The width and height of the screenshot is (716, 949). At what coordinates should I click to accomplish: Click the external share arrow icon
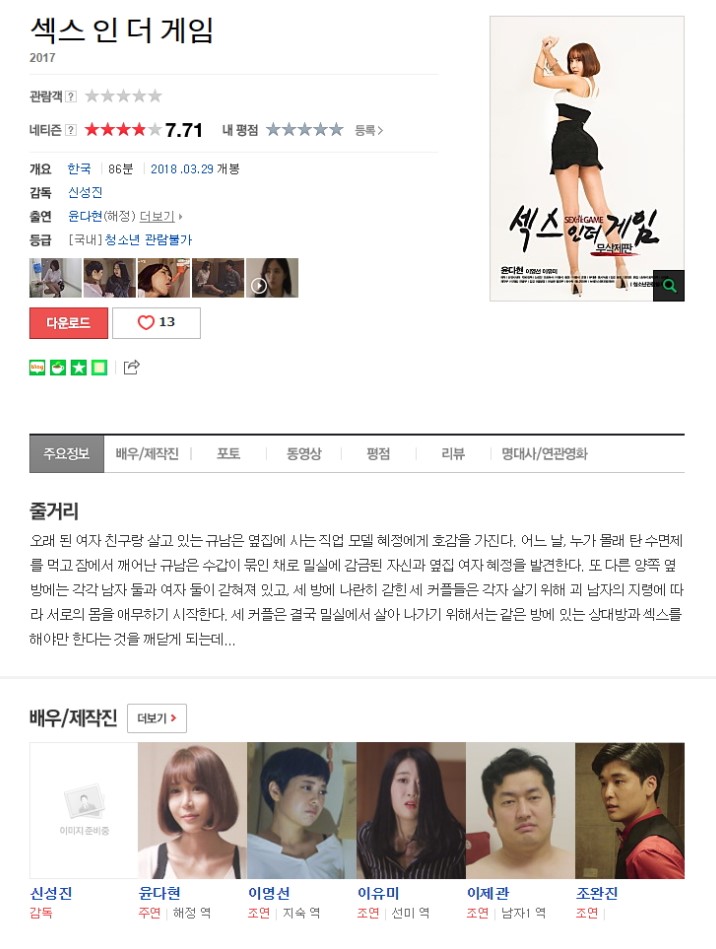131,367
